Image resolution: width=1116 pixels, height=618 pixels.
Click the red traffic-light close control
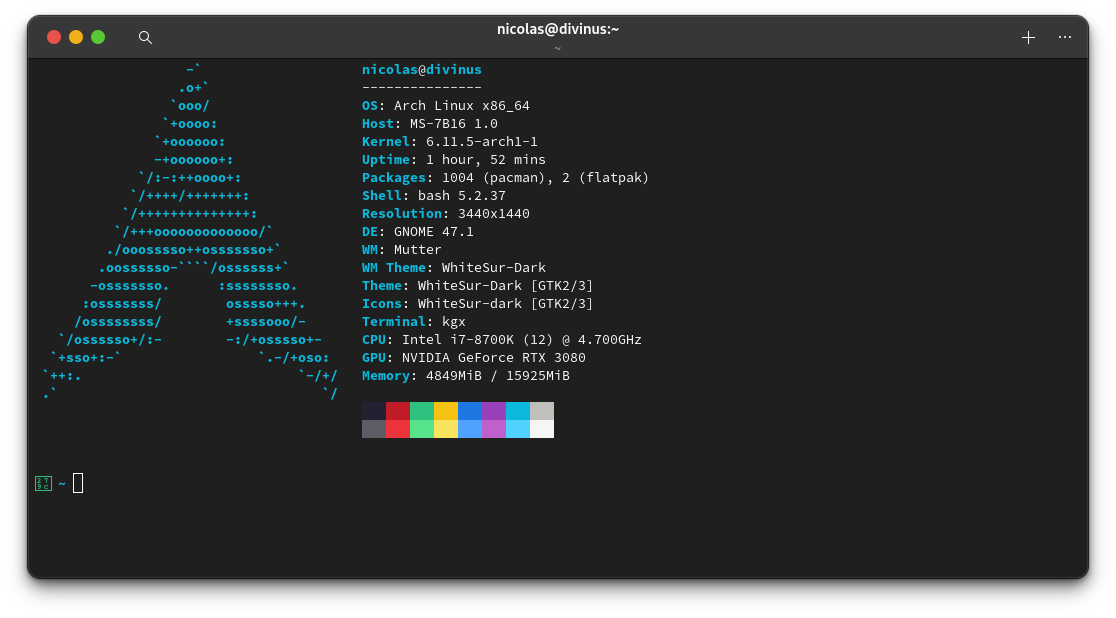[53, 35]
